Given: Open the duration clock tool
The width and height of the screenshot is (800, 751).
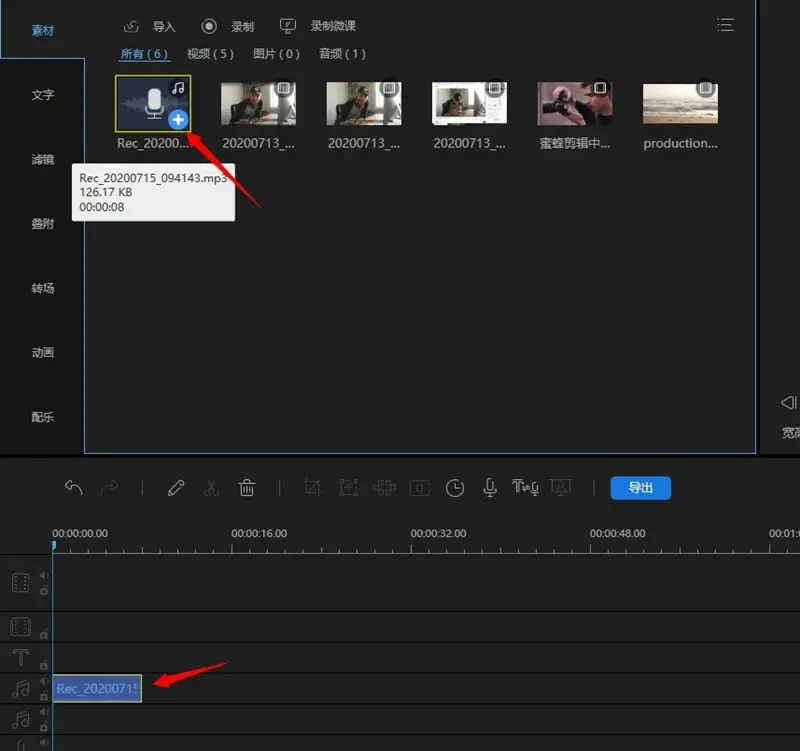Looking at the screenshot, I should [455, 488].
